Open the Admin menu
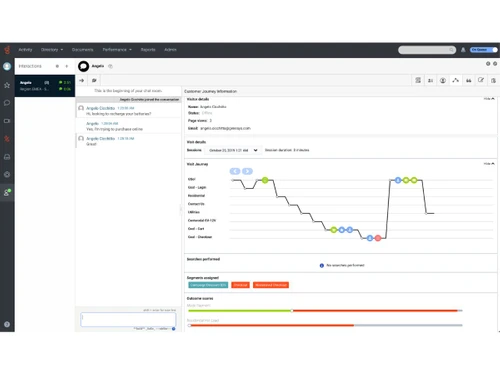This screenshot has height=375, width=500. point(170,50)
